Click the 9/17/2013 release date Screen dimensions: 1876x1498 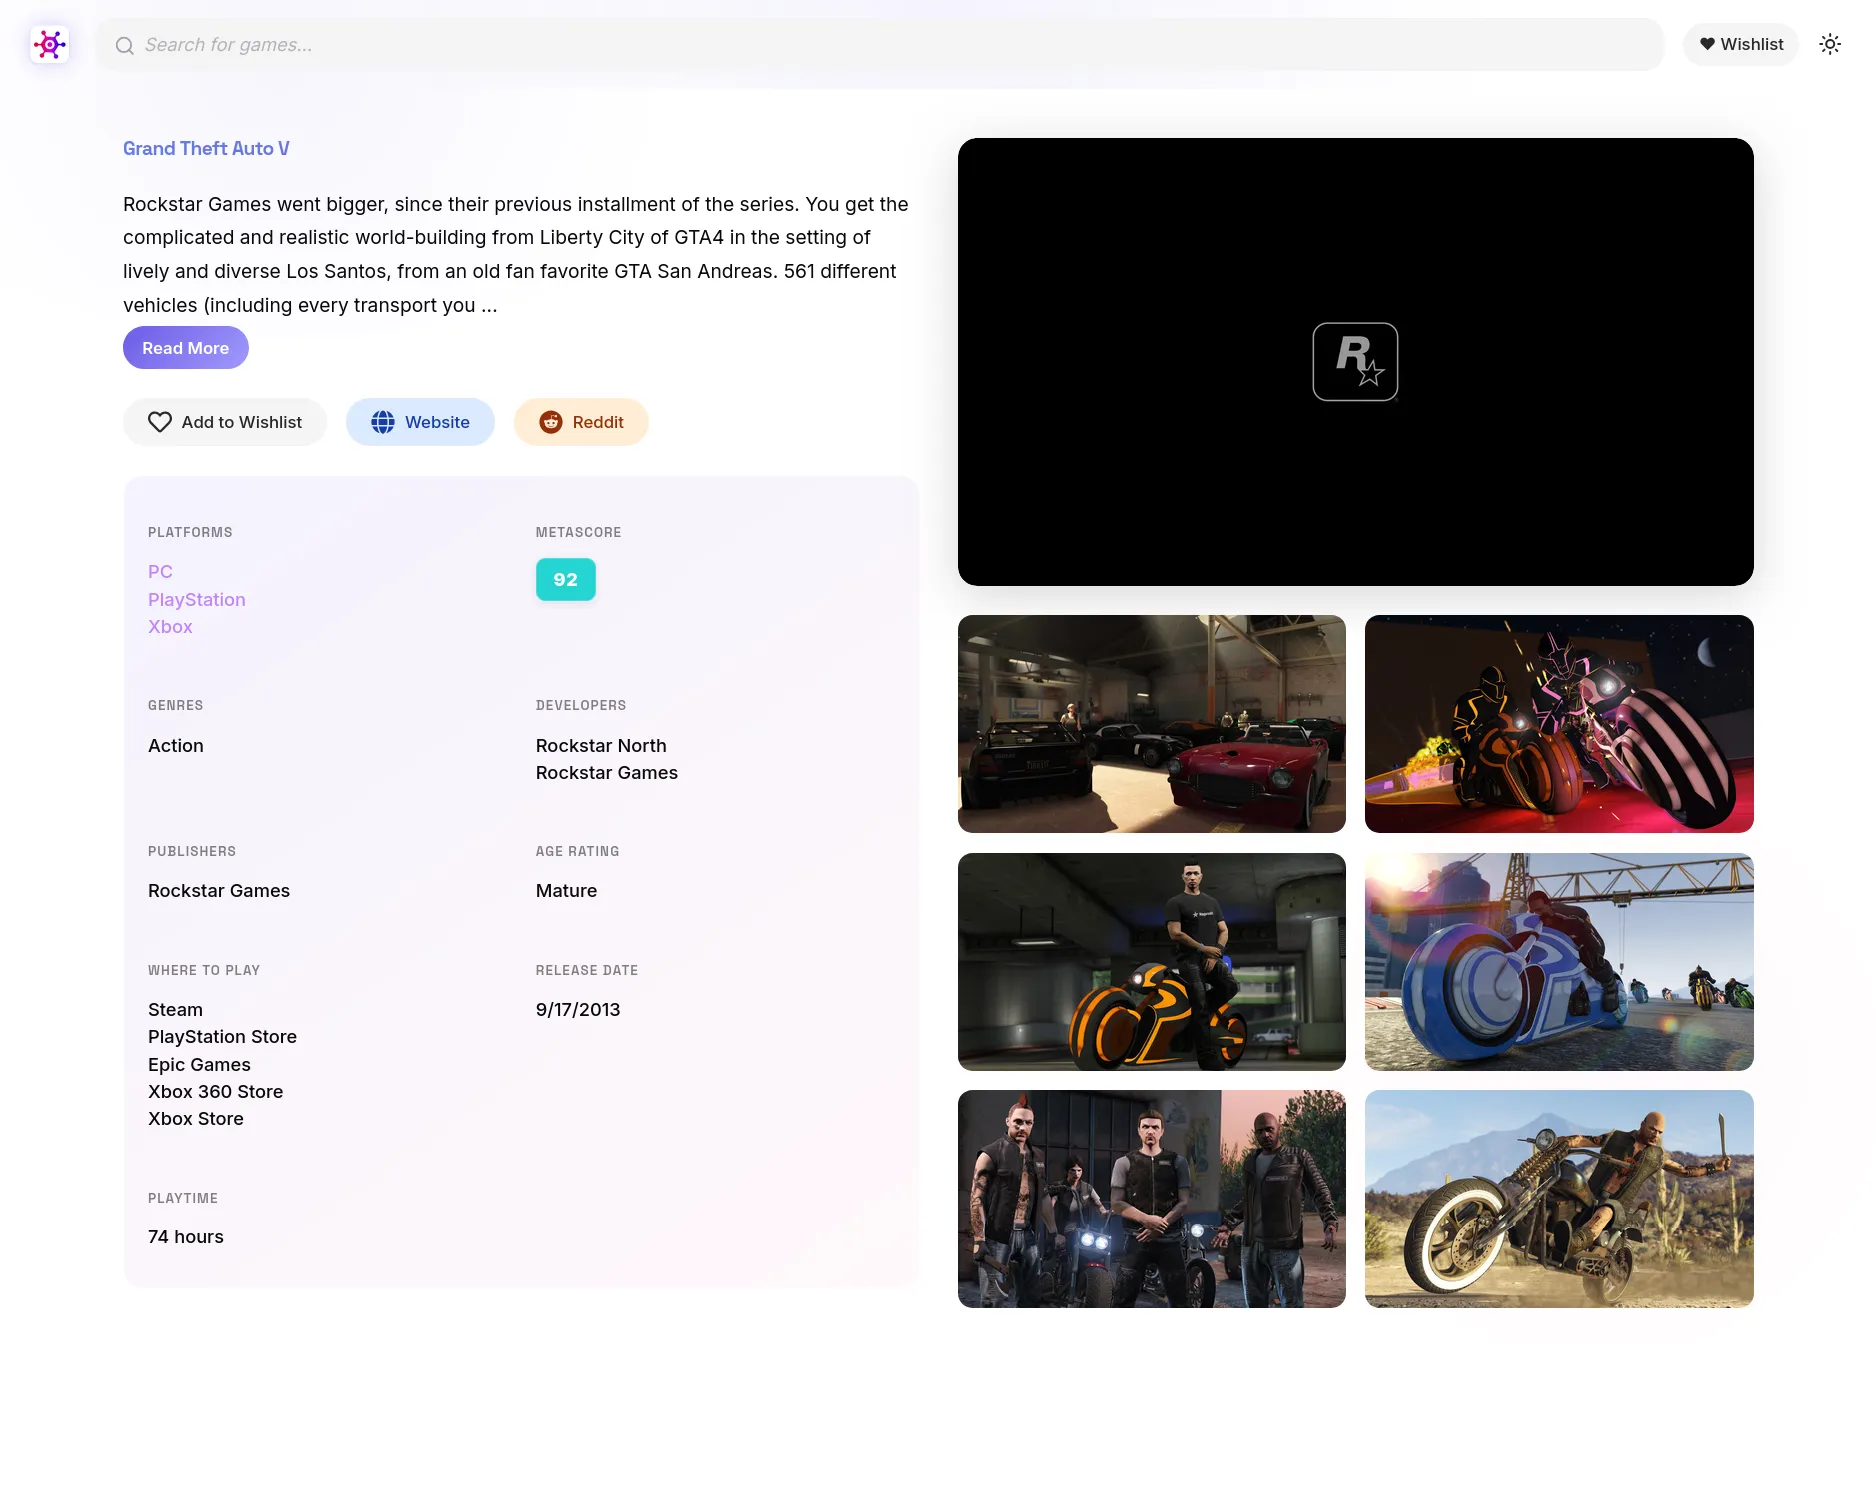(x=578, y=1010)
